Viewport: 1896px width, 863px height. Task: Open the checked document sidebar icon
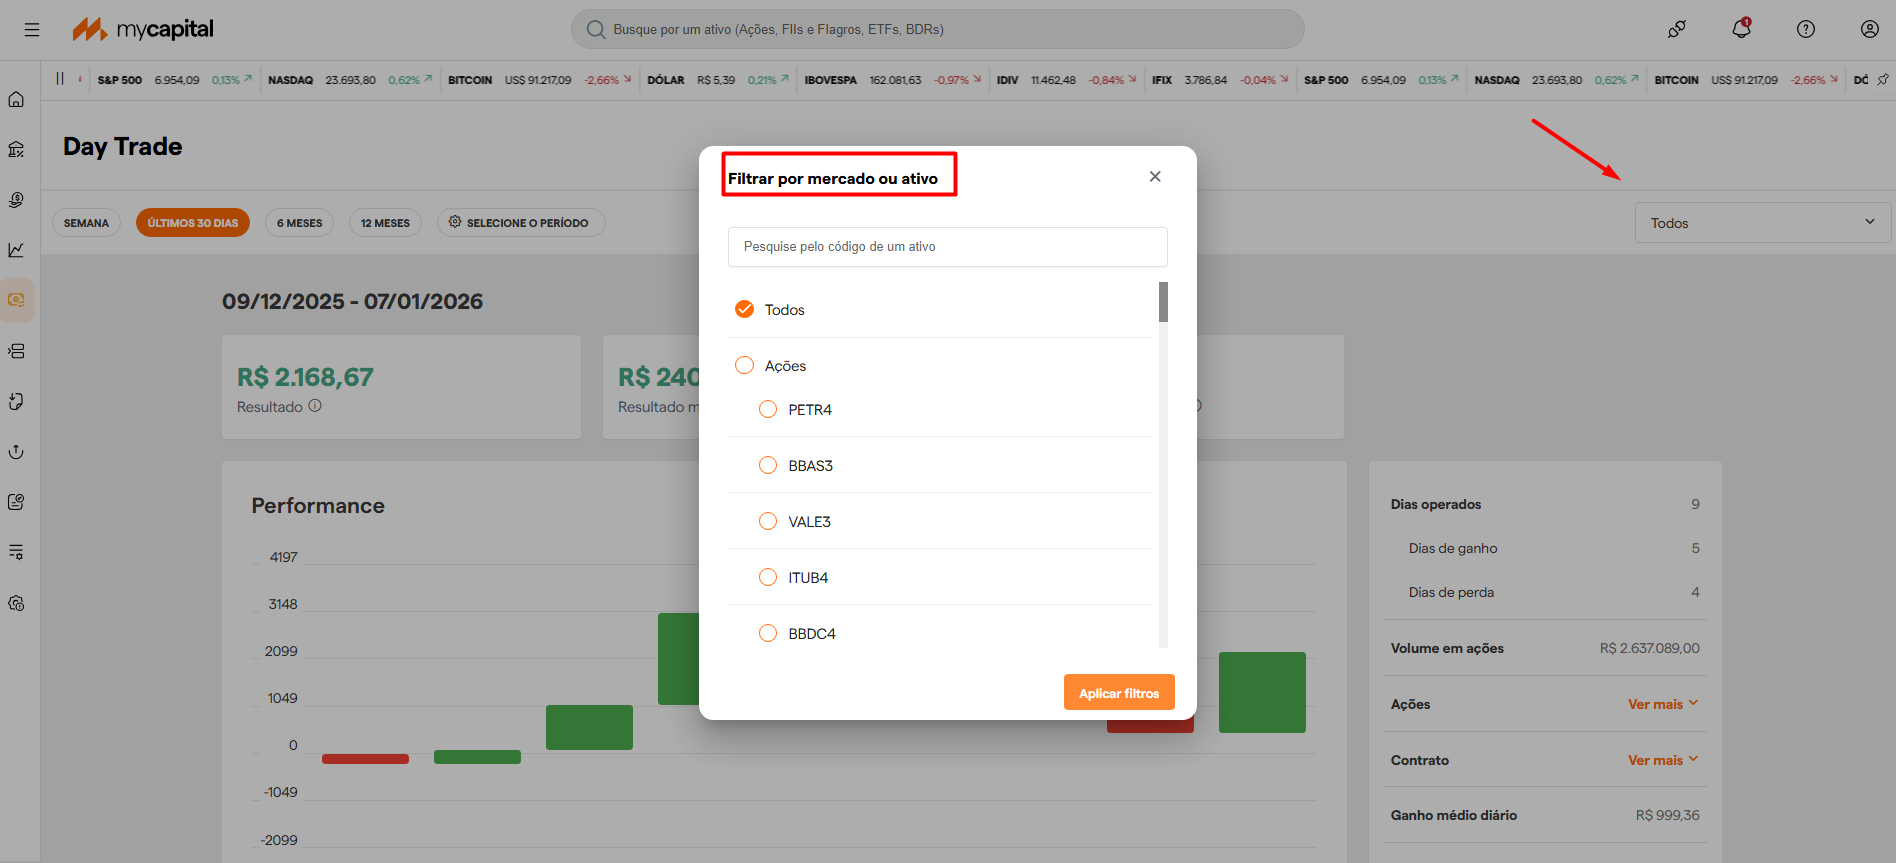(x=16, y=502)
